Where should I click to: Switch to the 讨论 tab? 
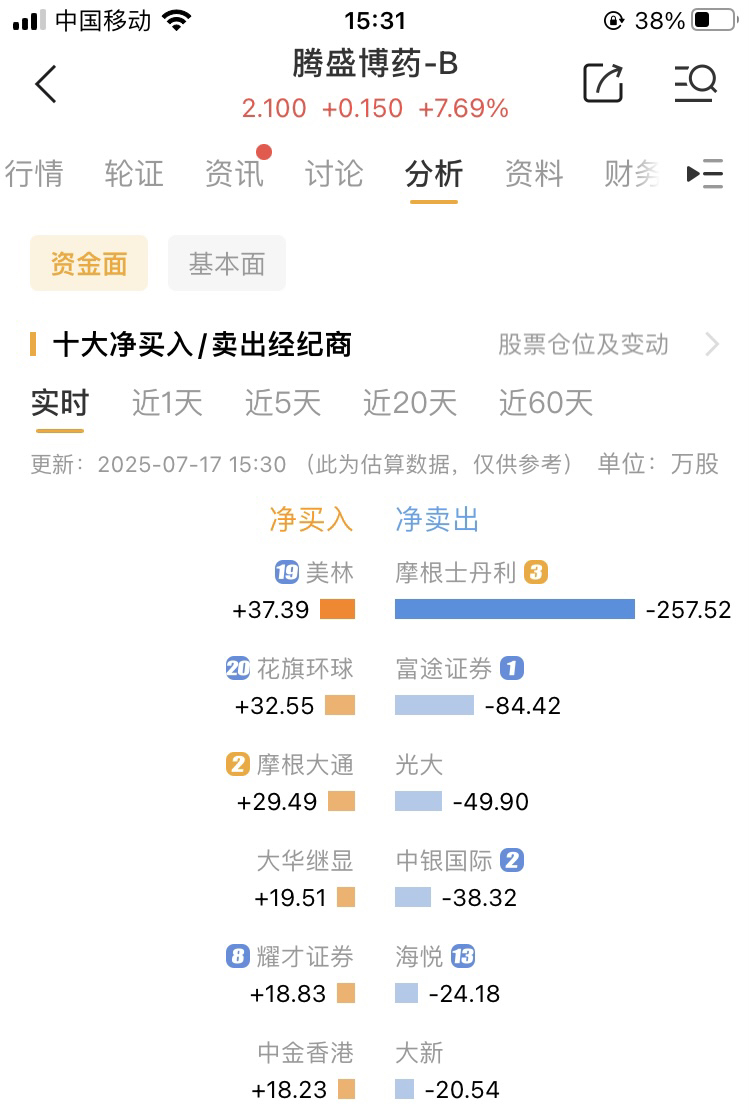(334, 174)
